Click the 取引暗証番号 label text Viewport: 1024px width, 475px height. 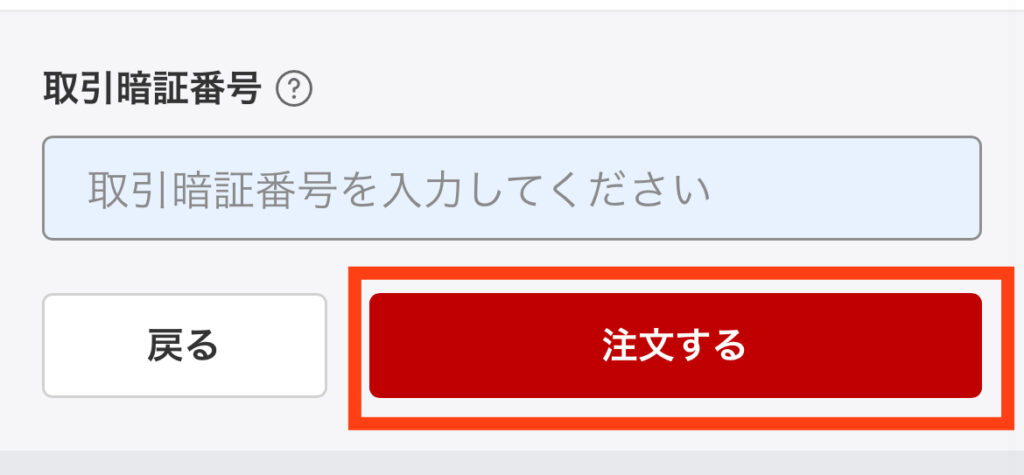pos(153,89)
